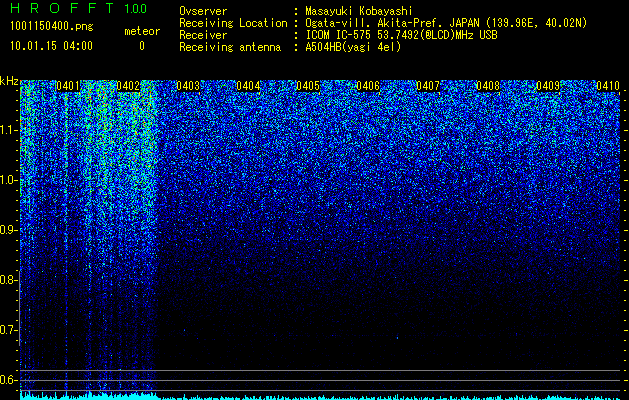Screen dimensions: 629x400
Task: Click the 0401 time marker
Action: (x=68, y=86)
